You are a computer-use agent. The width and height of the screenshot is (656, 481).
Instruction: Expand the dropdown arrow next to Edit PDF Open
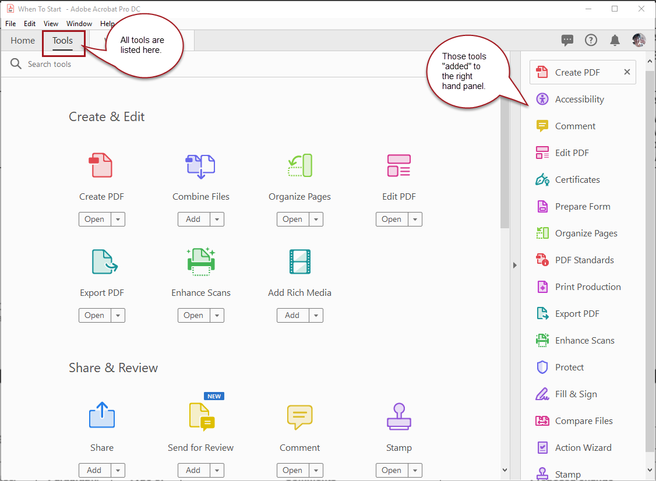pyautogui.click(x=415, y=219)
